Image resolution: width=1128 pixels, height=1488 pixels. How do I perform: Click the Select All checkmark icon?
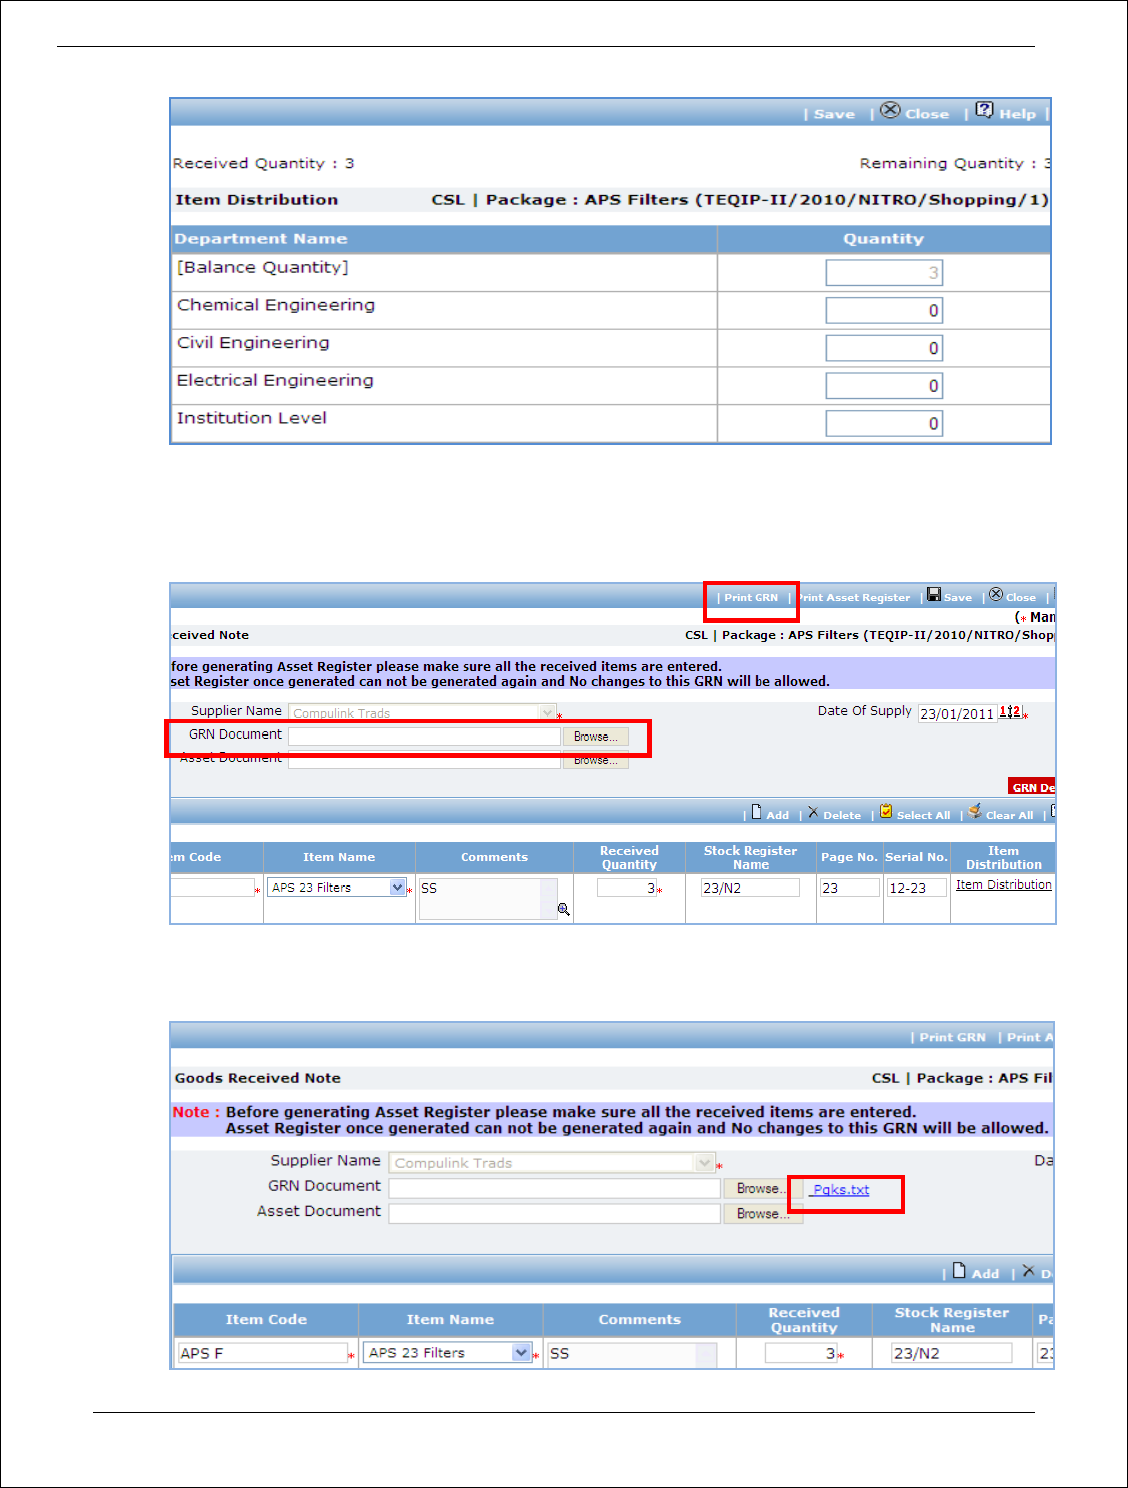click(886, 812)
